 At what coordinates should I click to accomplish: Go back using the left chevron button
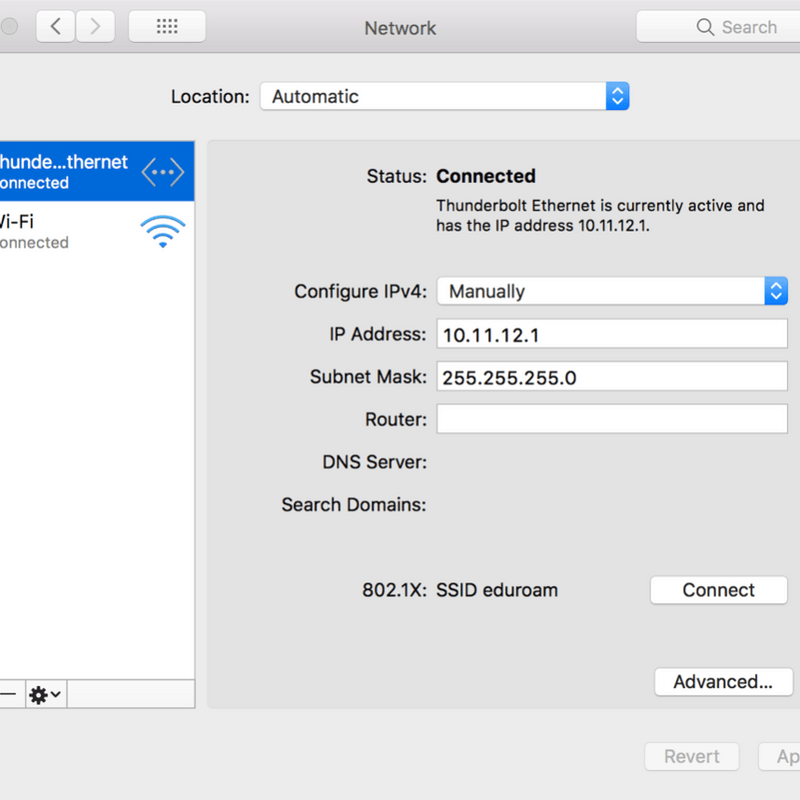56,26
